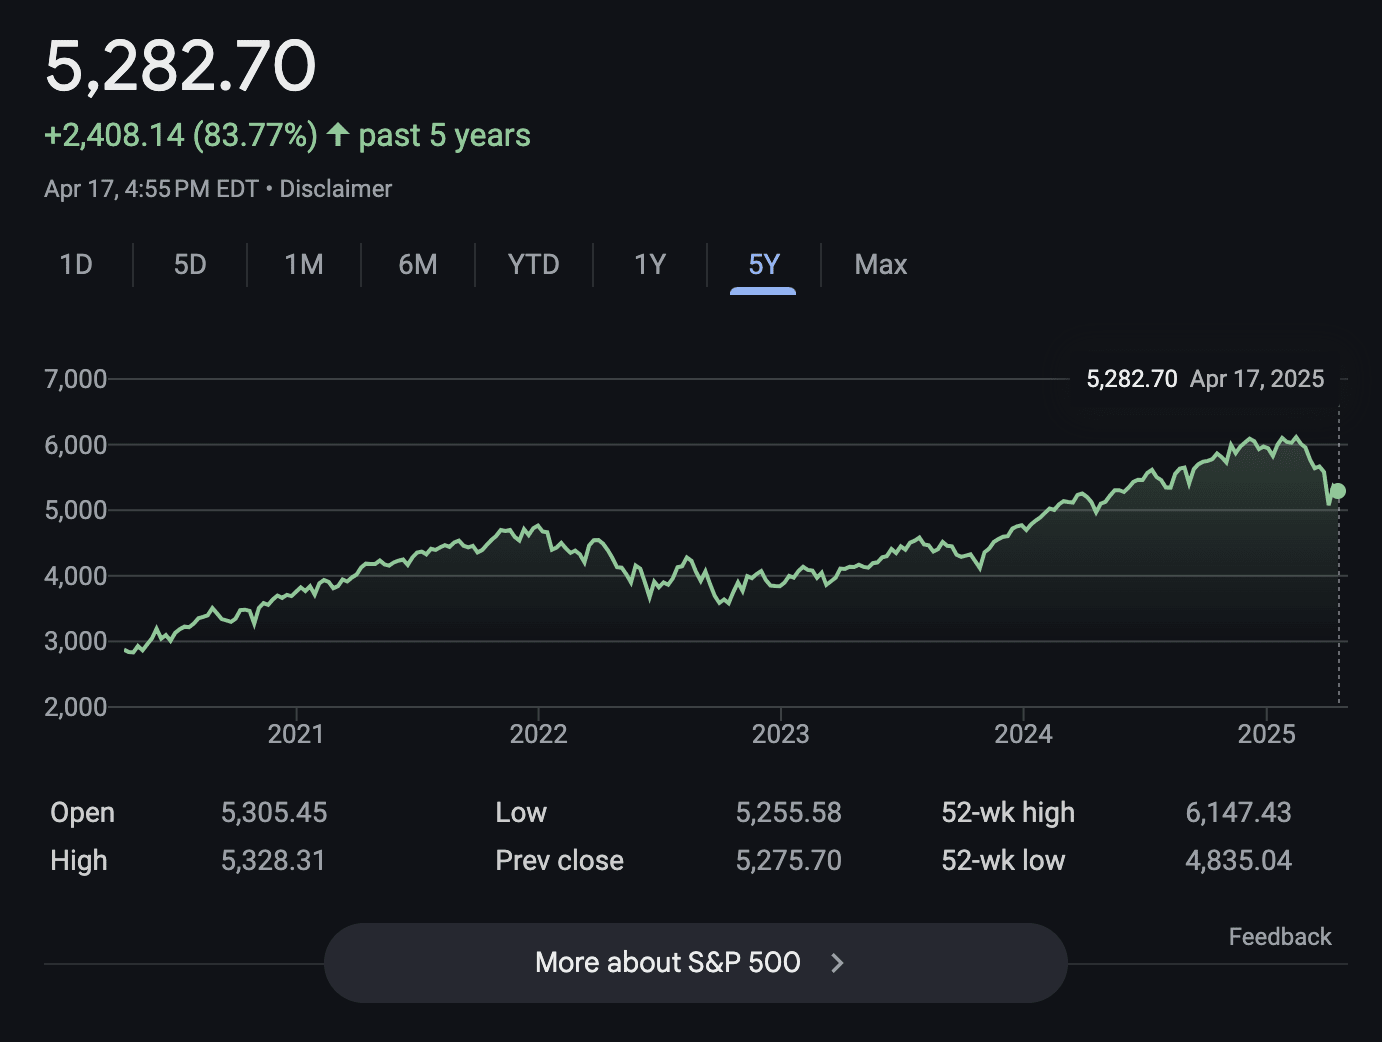This screenshot has width=1382, height=1042.
Task: Click the More about S&P 500 button
Action: tap(696, 963)
